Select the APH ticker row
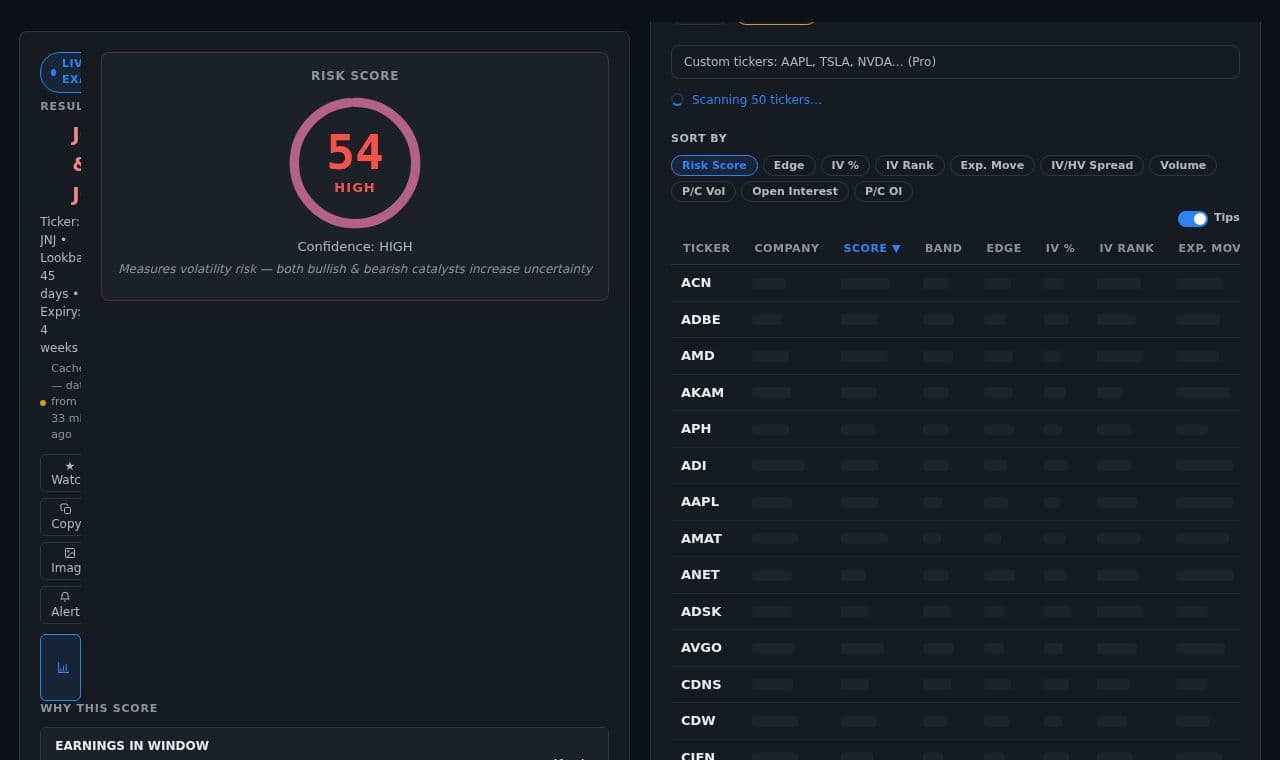Viewport: 1280px width, 760px height. click(955, 429)
